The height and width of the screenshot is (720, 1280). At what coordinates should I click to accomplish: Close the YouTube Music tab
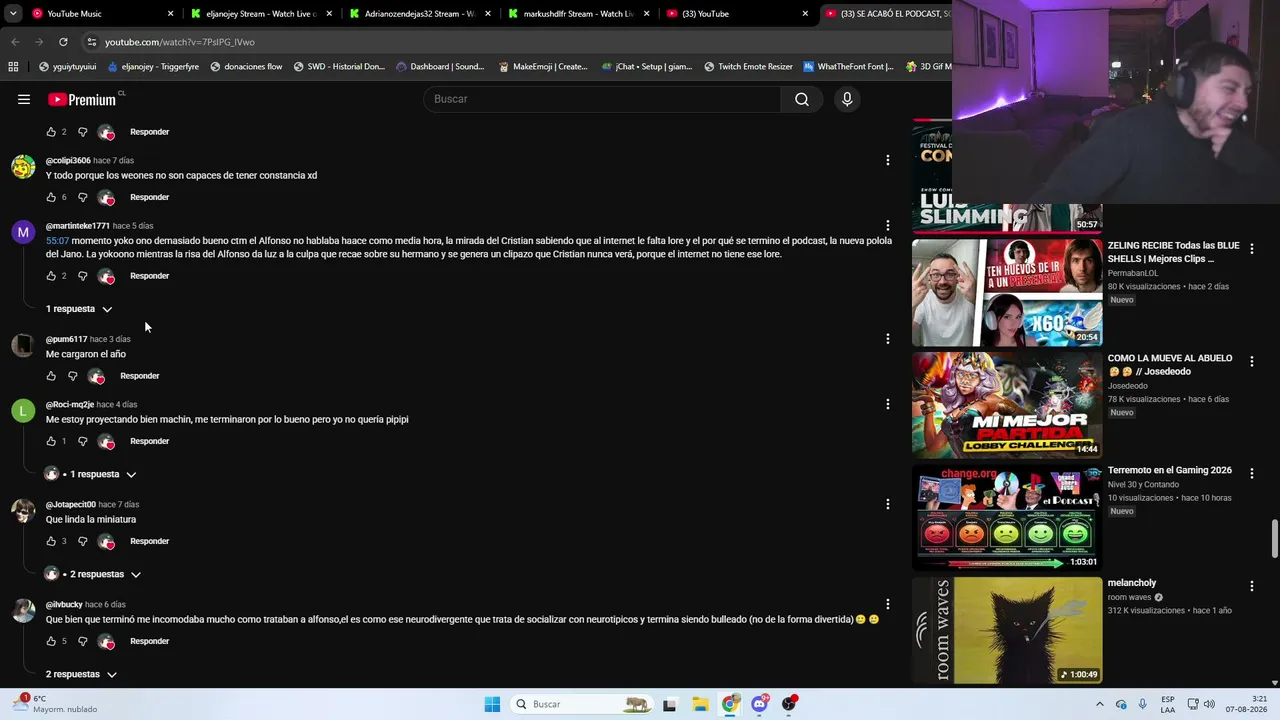[x=171, y=14]
